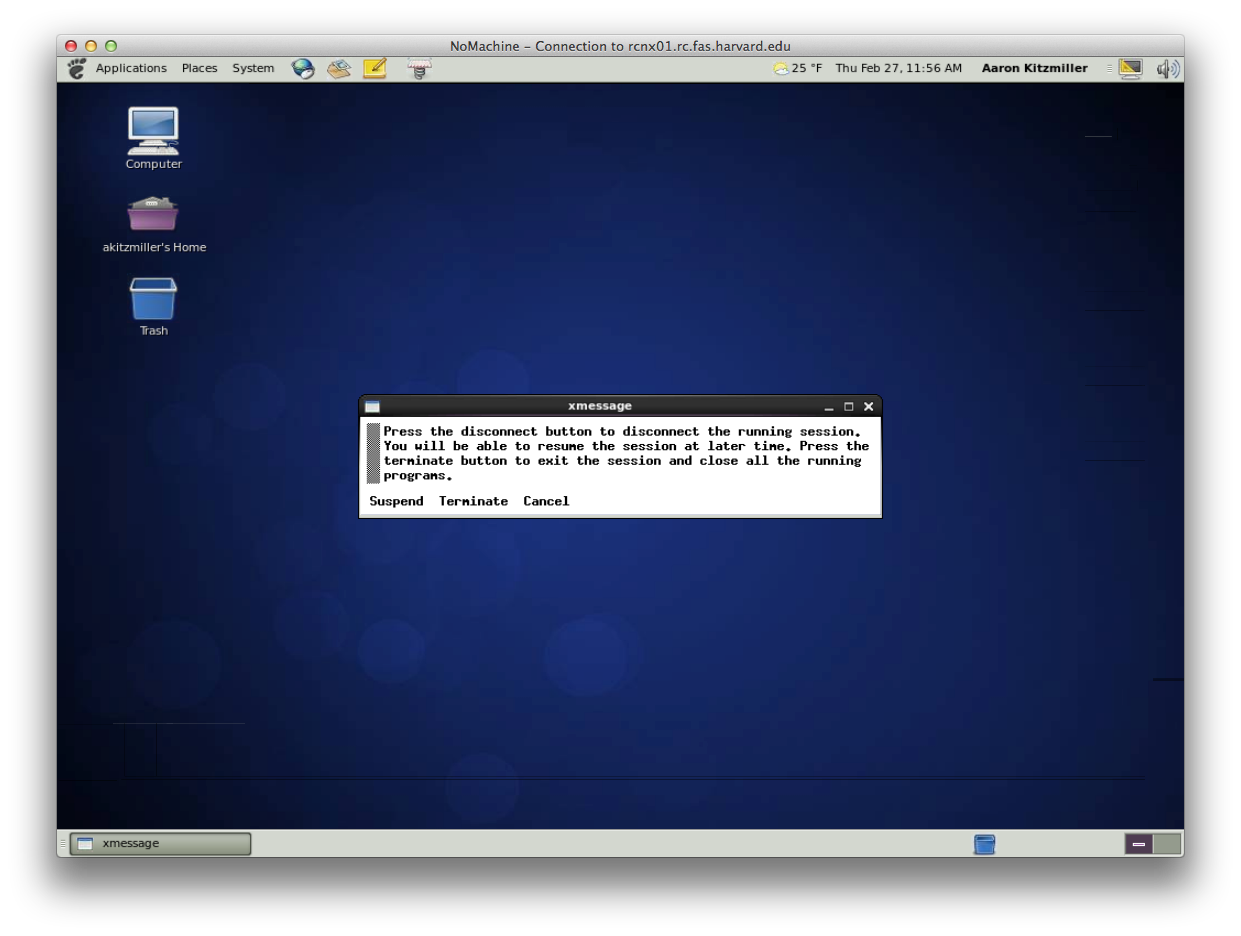Open the 25 °F weather applet
This screenshot has height=936, width=1241.
(x=797, y=68)
